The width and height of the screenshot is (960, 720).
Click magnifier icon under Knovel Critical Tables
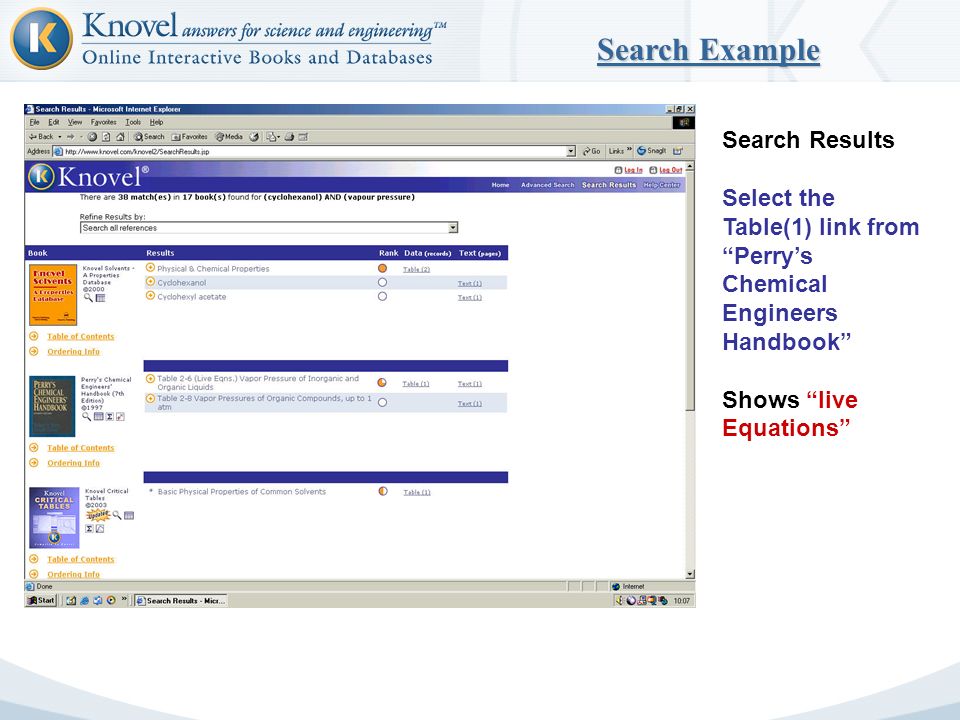coord(117,515)
